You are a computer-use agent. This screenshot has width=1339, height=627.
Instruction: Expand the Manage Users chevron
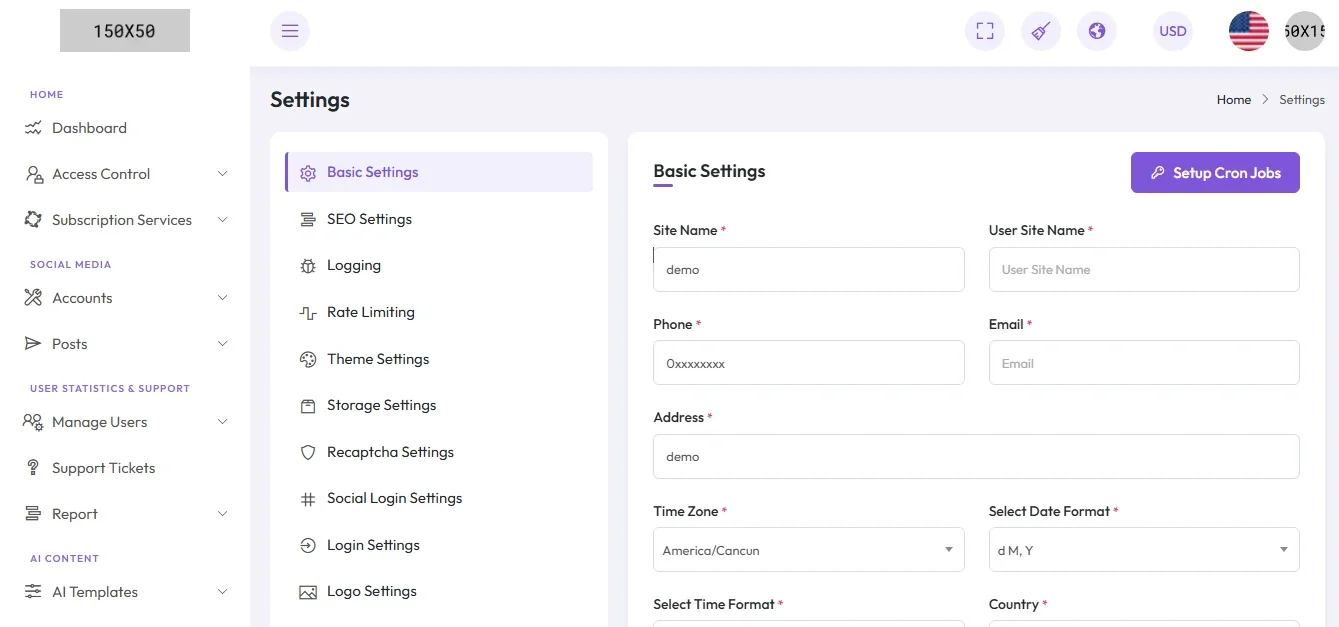pos(222,422)
